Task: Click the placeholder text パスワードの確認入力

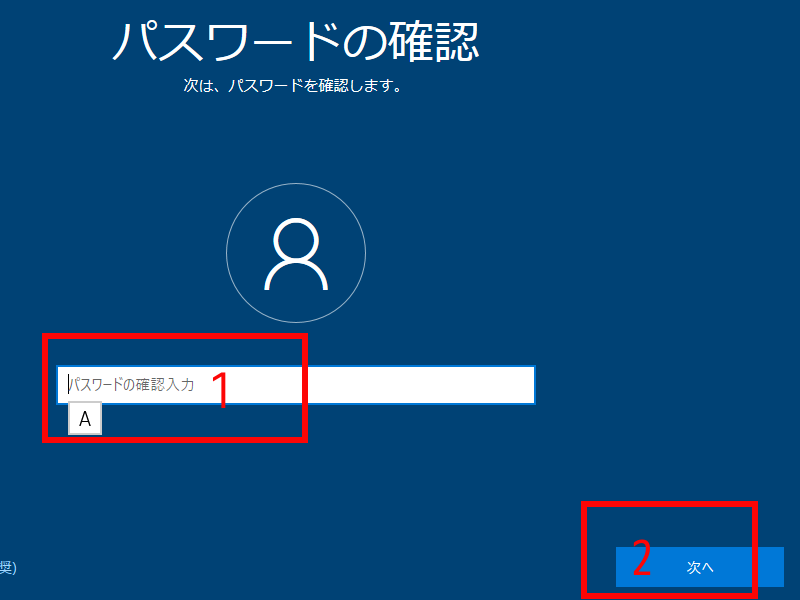Action: pyautogui.click(x=131, y=384)
